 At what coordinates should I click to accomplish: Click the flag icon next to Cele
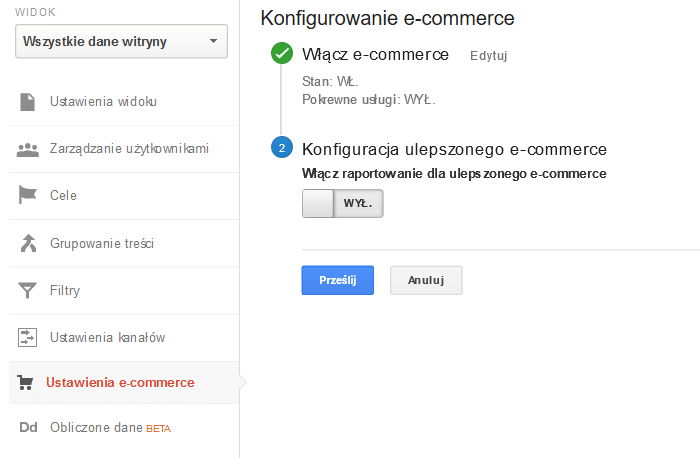28,195
